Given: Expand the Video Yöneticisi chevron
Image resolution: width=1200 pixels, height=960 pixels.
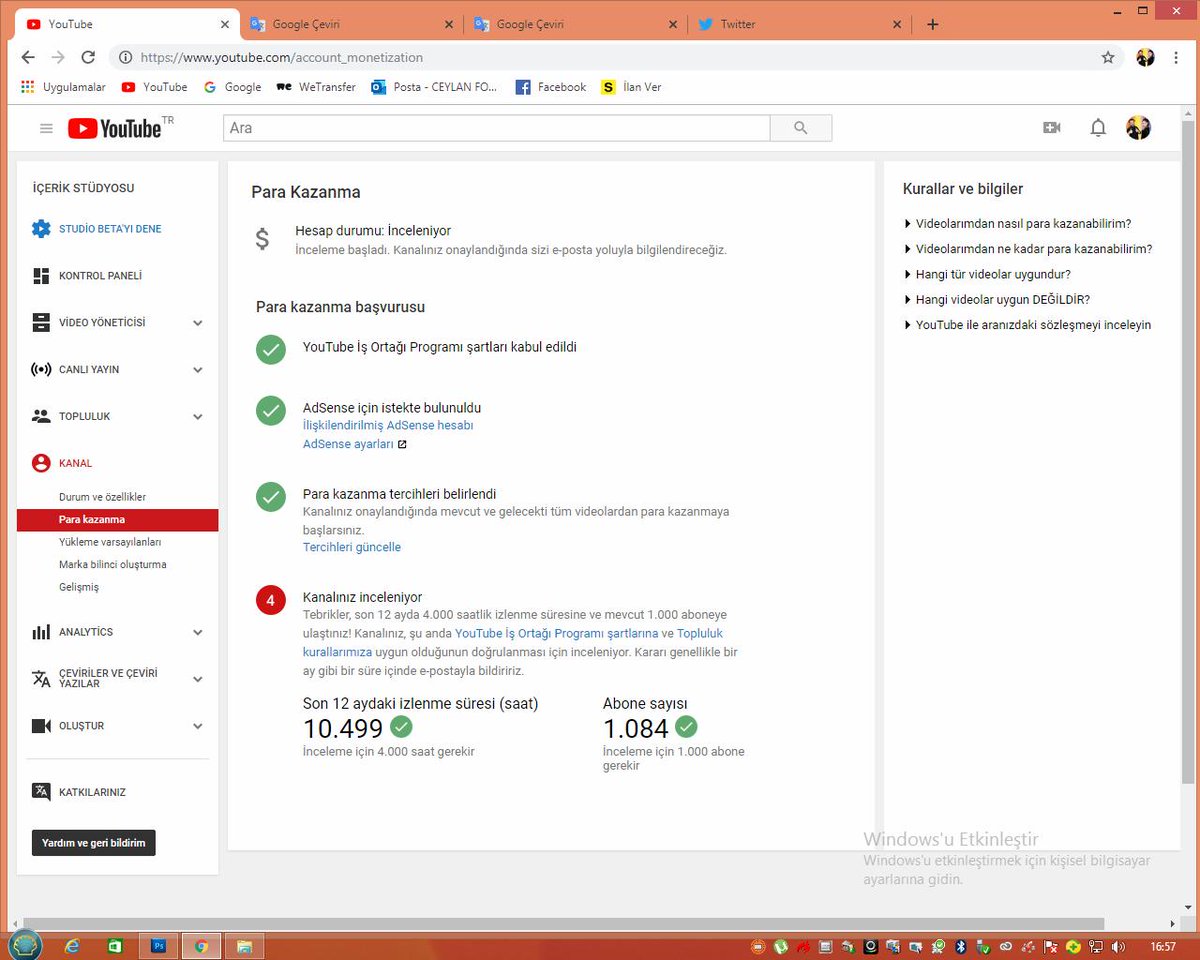Looking at the screenshot, I should tap(198, 323).
